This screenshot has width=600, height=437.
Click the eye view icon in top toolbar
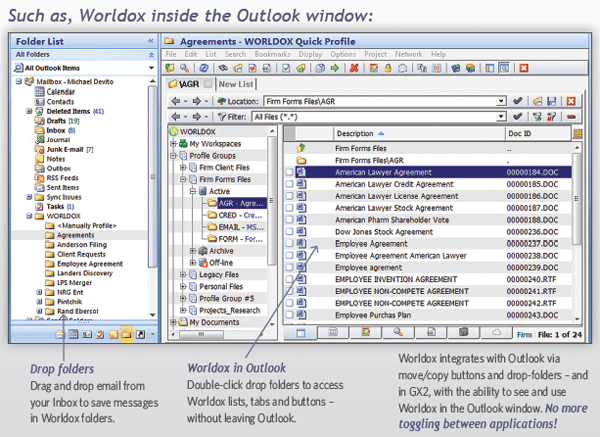click(x=223, y=68)
